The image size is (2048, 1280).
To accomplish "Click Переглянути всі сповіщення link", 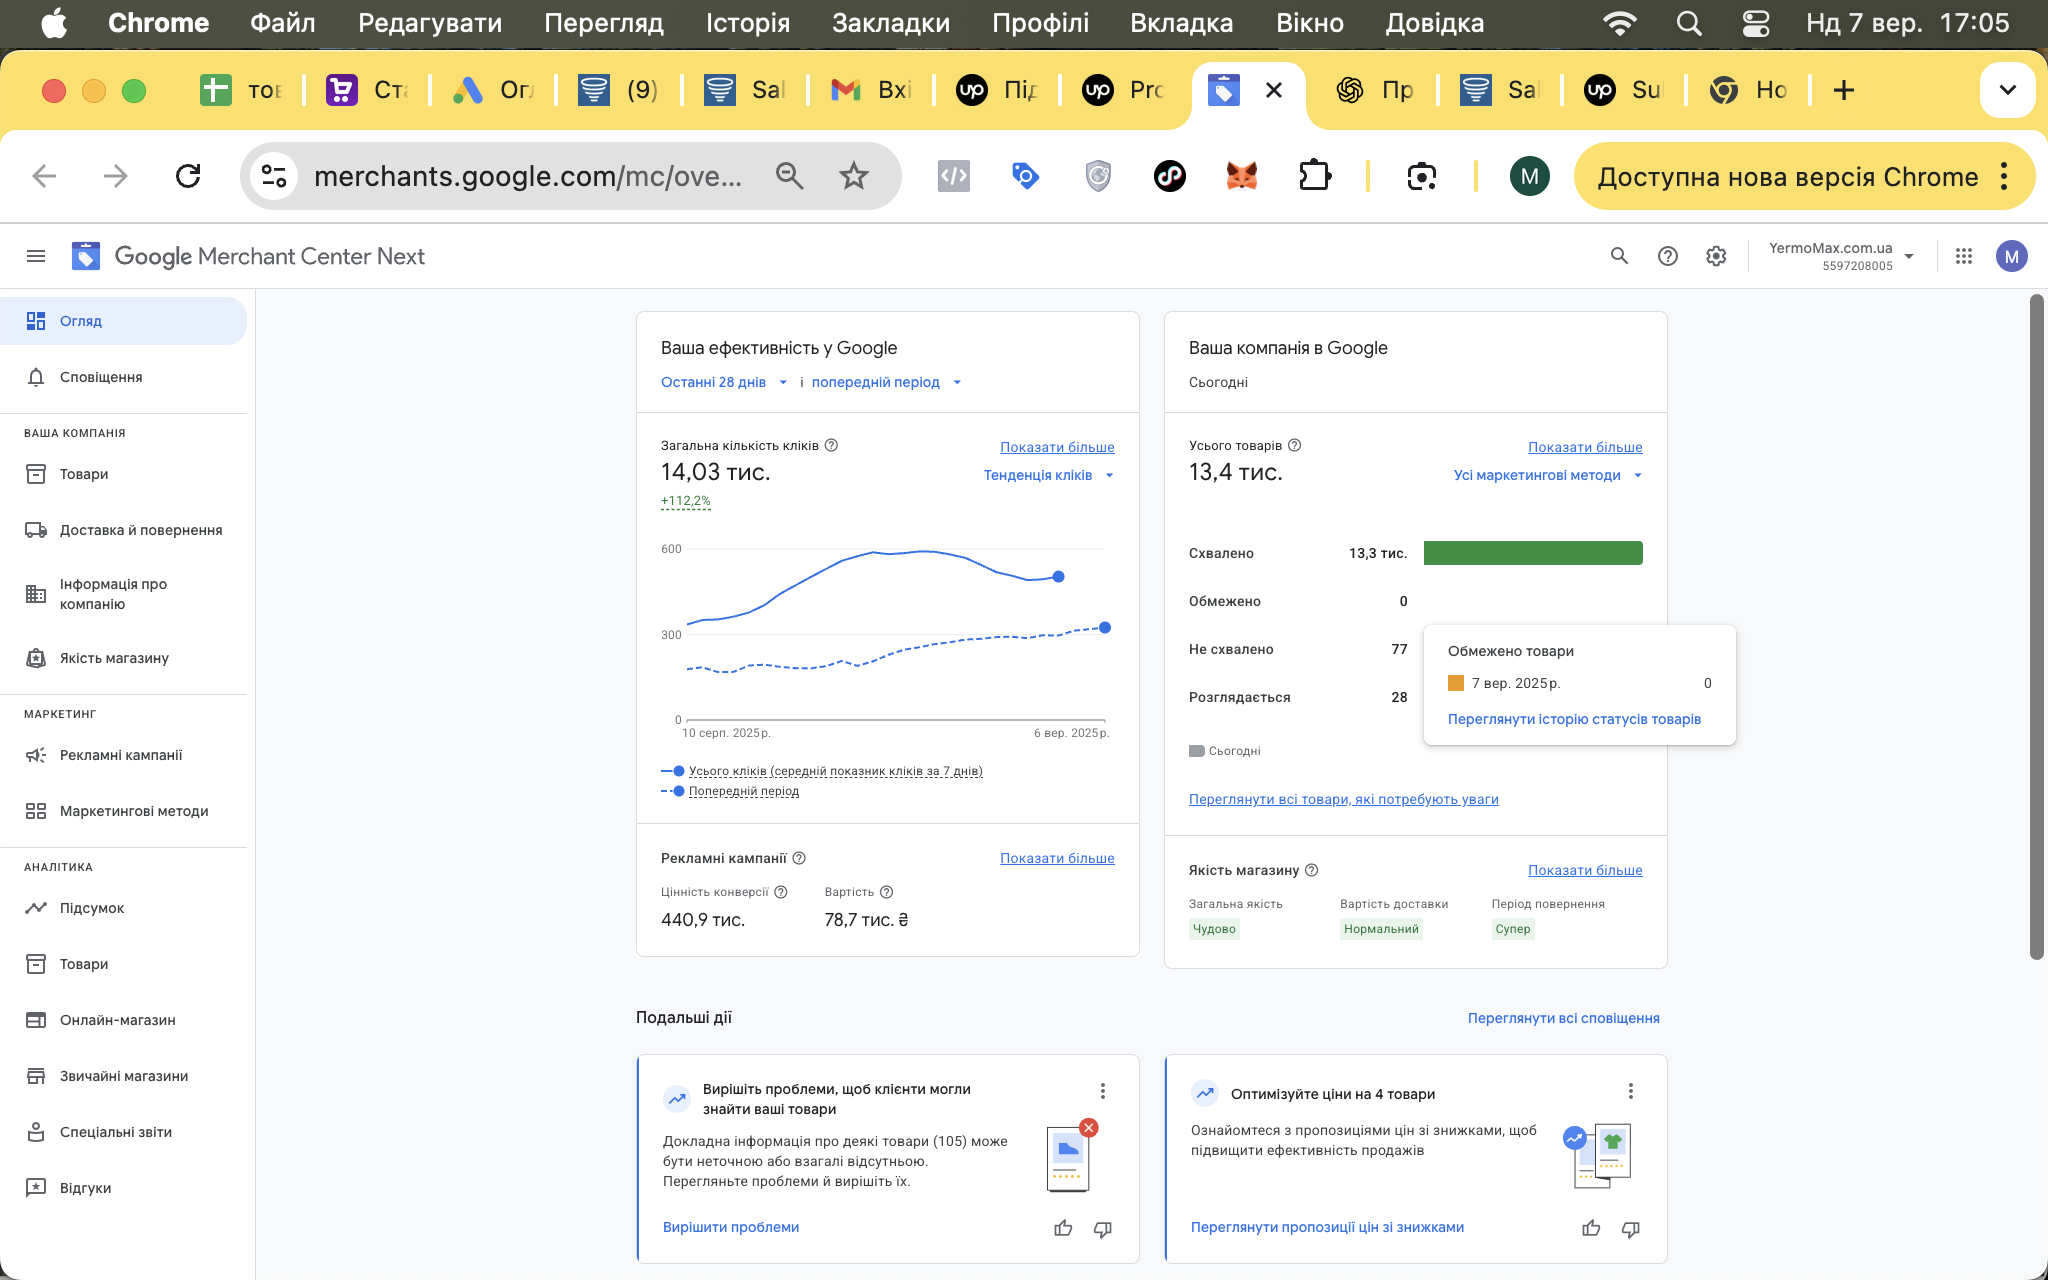I will click(1563, 1018).
